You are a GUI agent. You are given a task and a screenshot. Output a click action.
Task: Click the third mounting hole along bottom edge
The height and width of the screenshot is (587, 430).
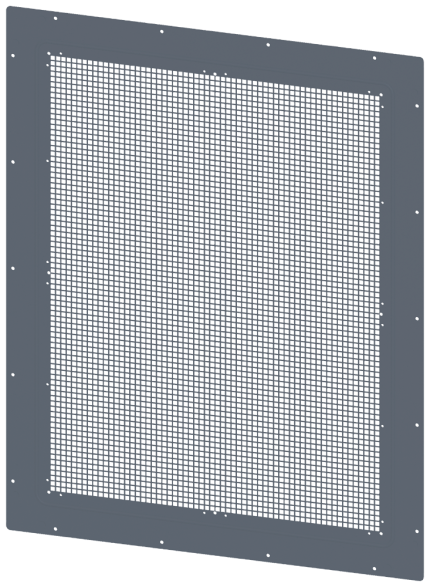click(268, 555)
